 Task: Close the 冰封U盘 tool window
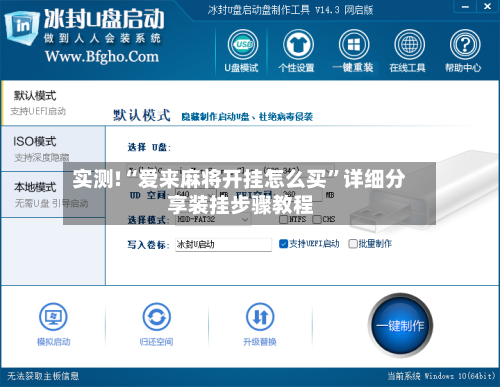(487, 6)
